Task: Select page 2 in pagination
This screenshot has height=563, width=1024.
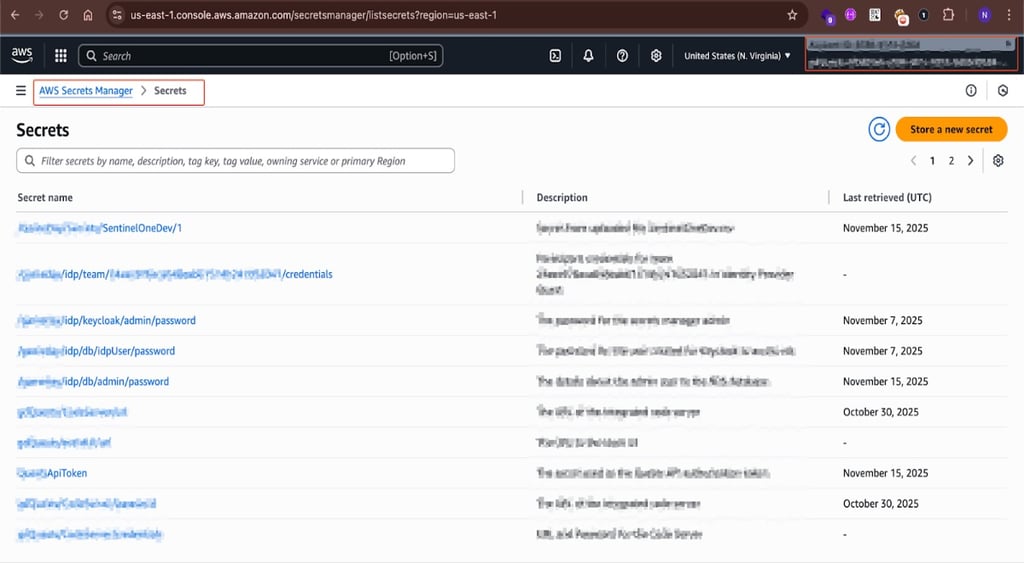Action: pyautogui.click(x=951, y=161)
